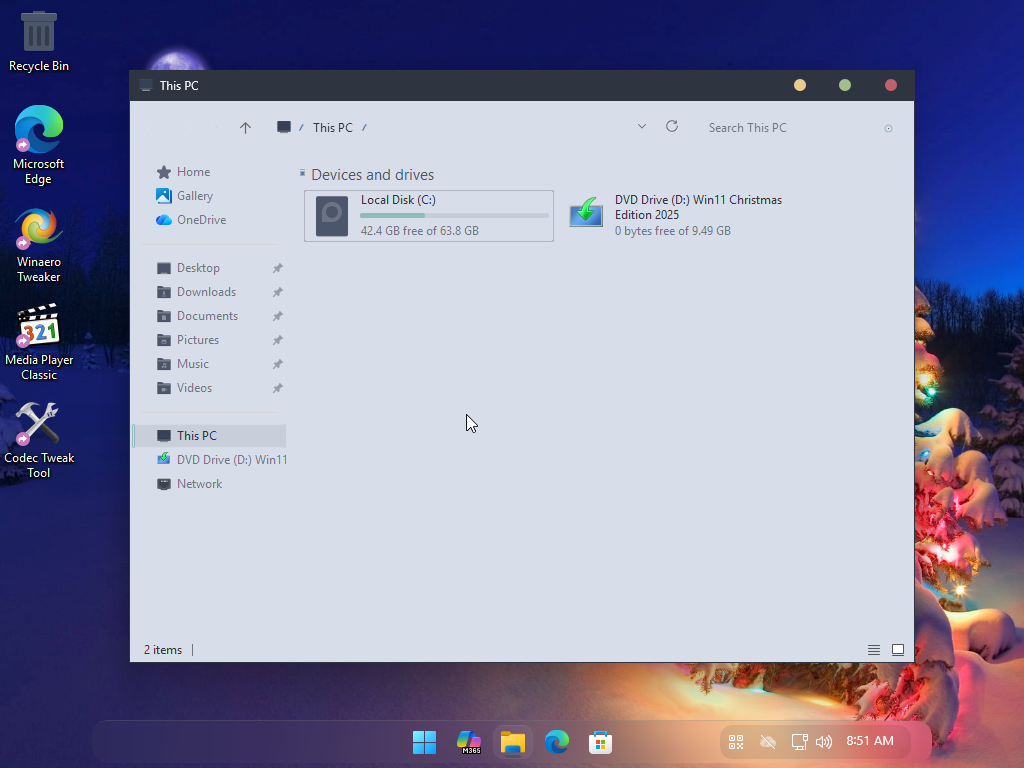The height and width of the screenshot is (768, 1024).
Task: Click the path chevron after This PC
Action: click(365, 128)
